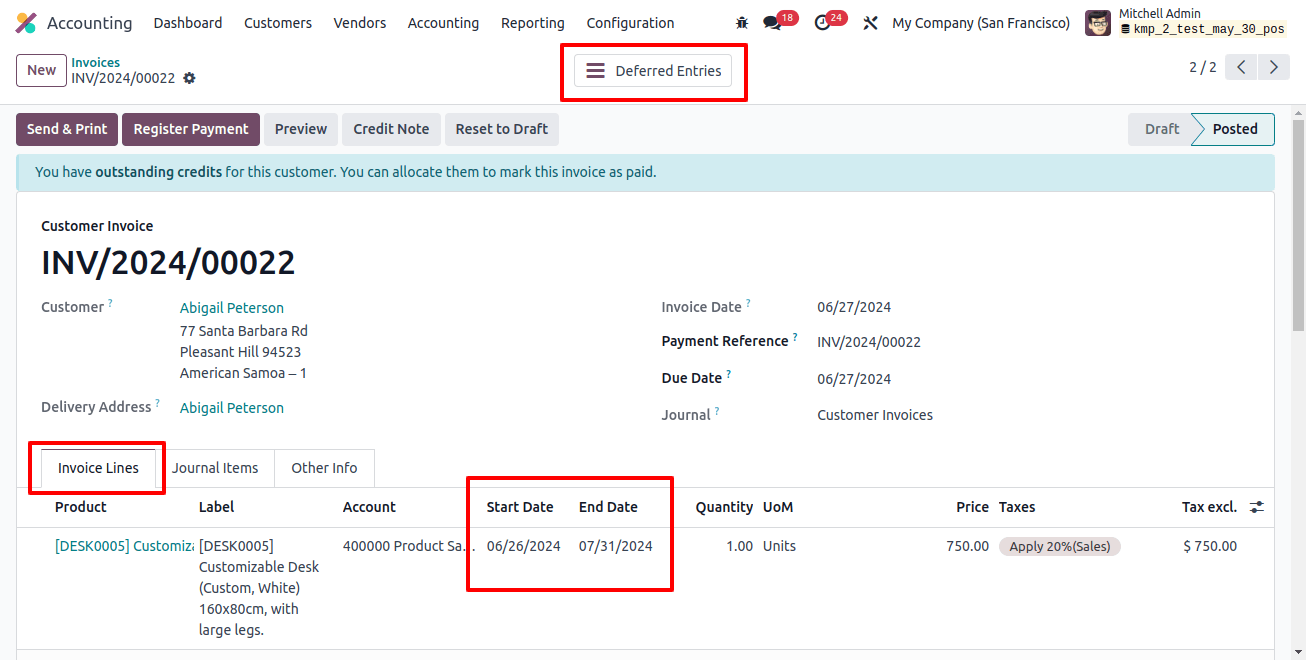The height and width of the screenshot is (660, 1306).
Task: Open column settings adjust icon
Action: pyautogui.click(x=1257, y=508)
